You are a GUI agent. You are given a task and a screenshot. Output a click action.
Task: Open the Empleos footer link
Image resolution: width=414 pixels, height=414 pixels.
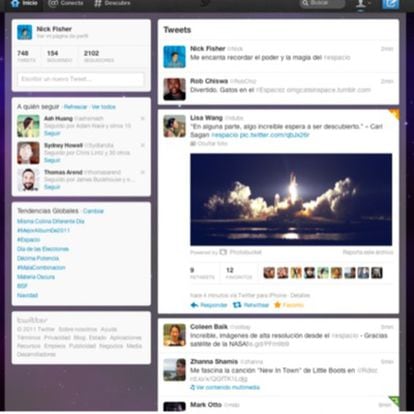(x=55, y=346)
